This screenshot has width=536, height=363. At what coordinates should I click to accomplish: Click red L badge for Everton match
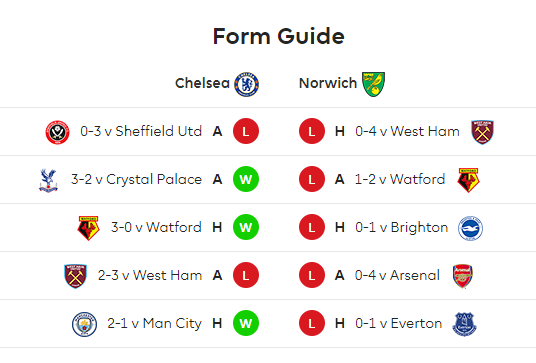[x=312, y=323]
